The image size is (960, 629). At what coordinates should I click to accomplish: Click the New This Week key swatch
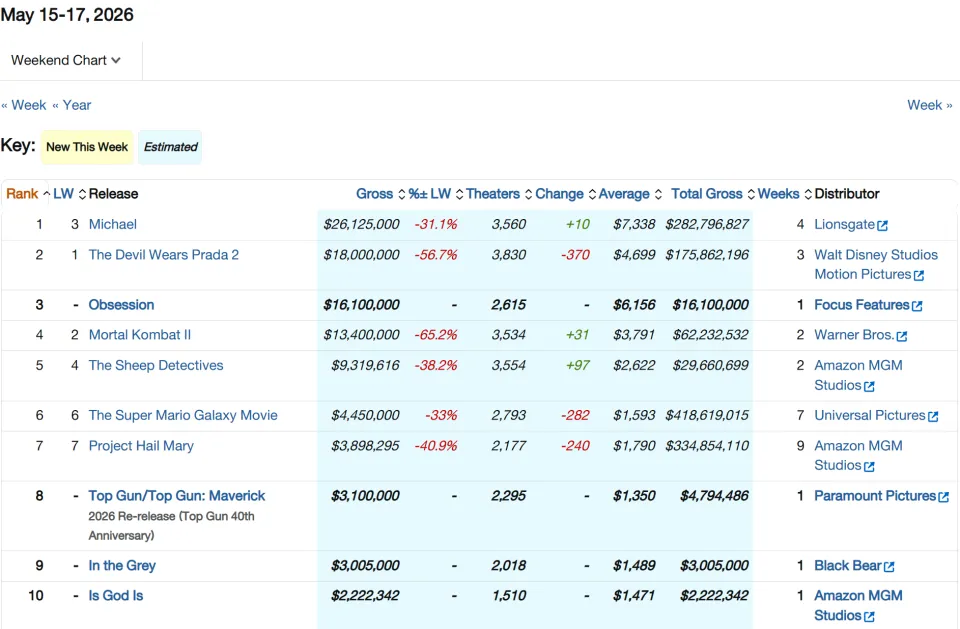tap(87, 147)
